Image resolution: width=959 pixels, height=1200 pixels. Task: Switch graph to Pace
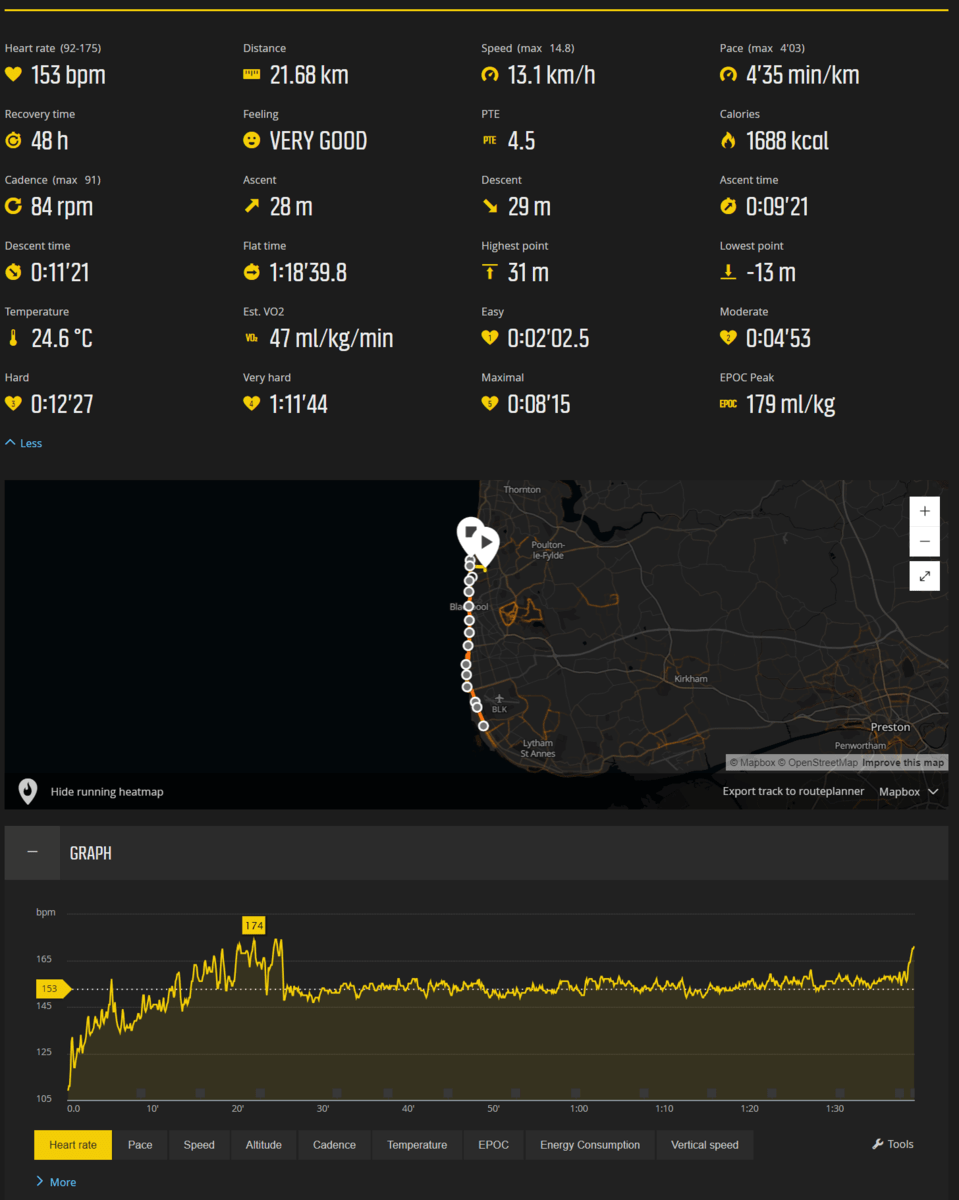click(x=140, y=1145)
